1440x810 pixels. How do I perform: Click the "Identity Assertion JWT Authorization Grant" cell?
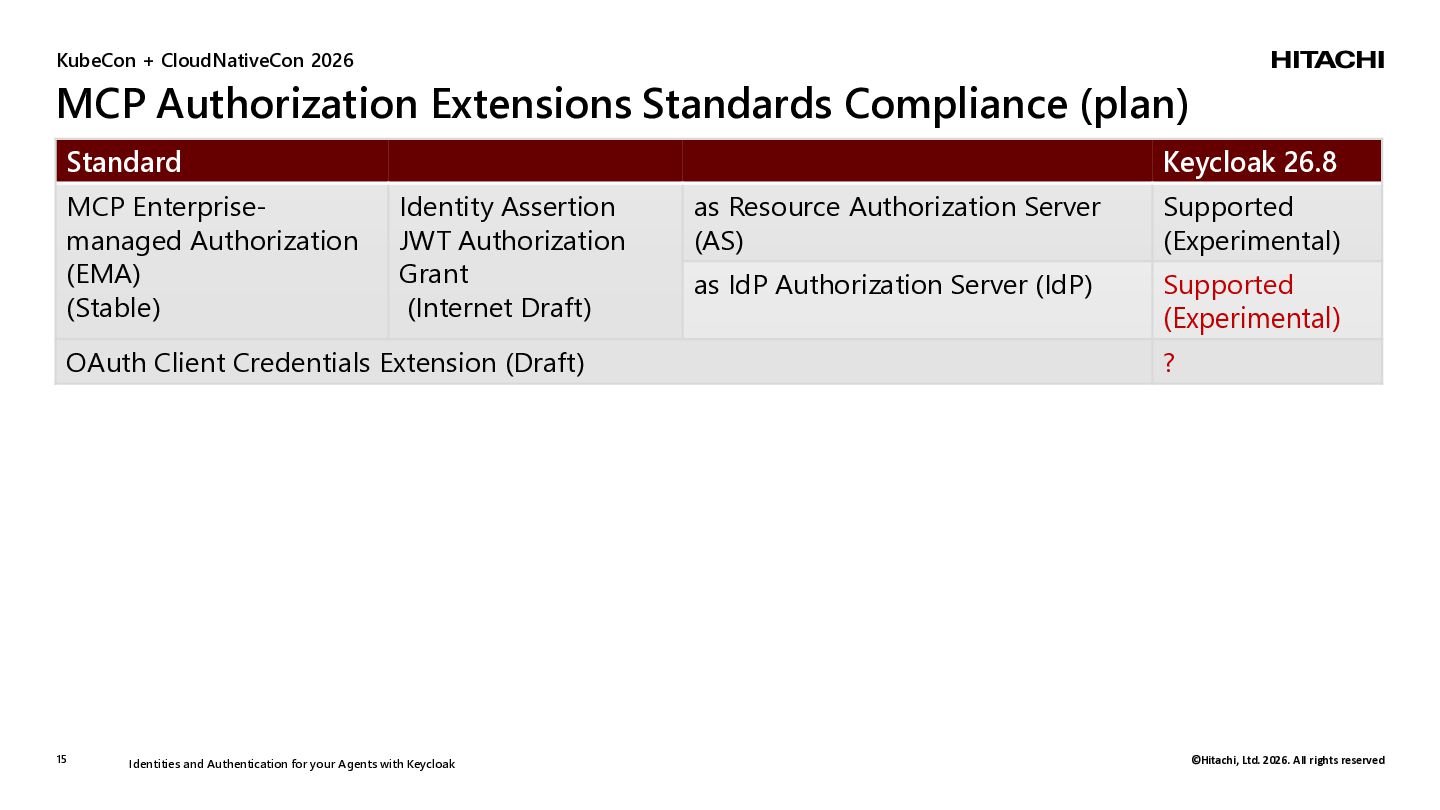(535, 261)
